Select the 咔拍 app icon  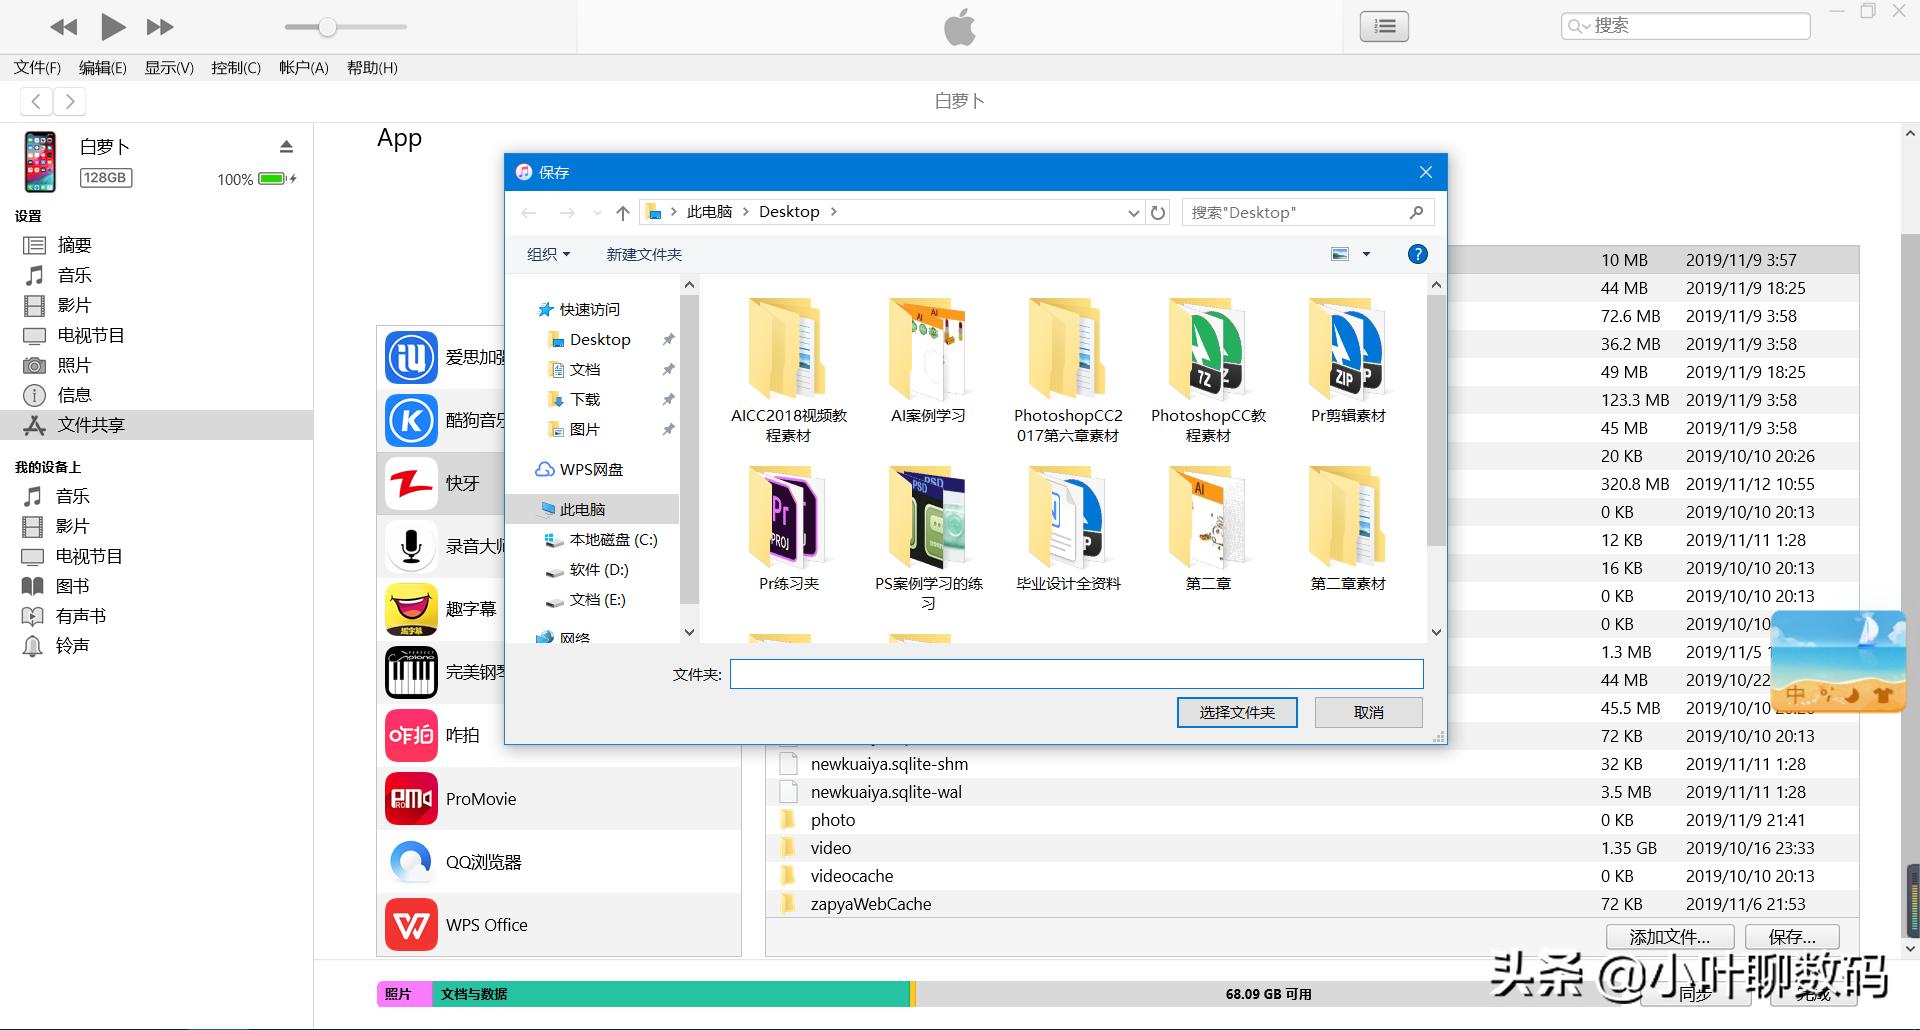[411, 735]
